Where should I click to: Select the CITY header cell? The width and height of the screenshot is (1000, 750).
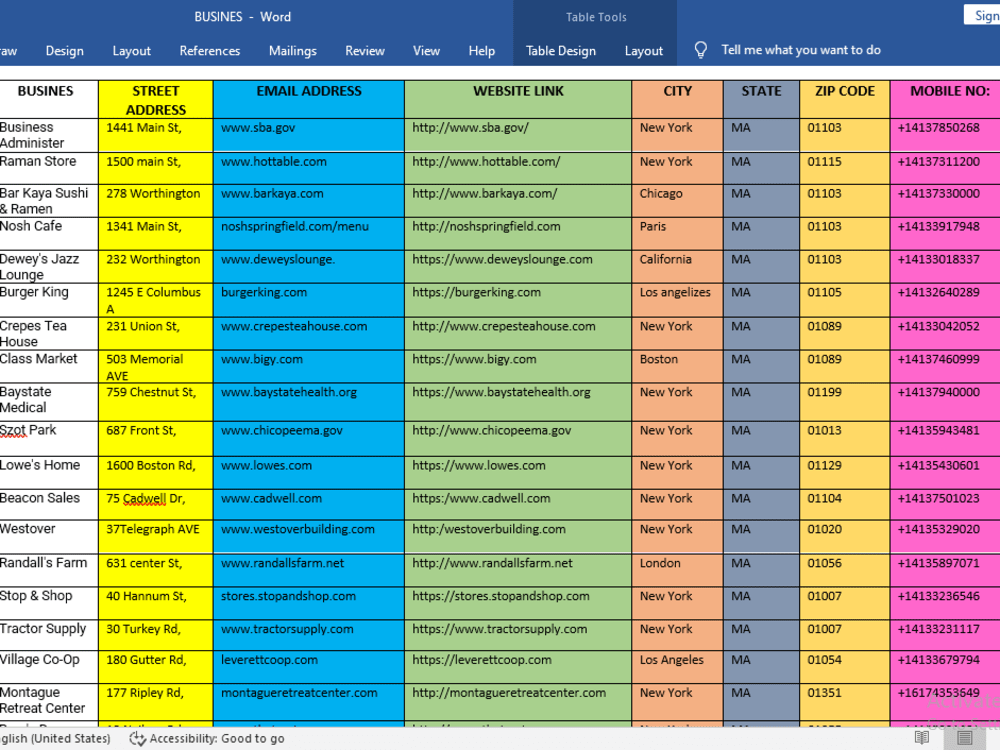pyautogui.click(x=677, y=99)
